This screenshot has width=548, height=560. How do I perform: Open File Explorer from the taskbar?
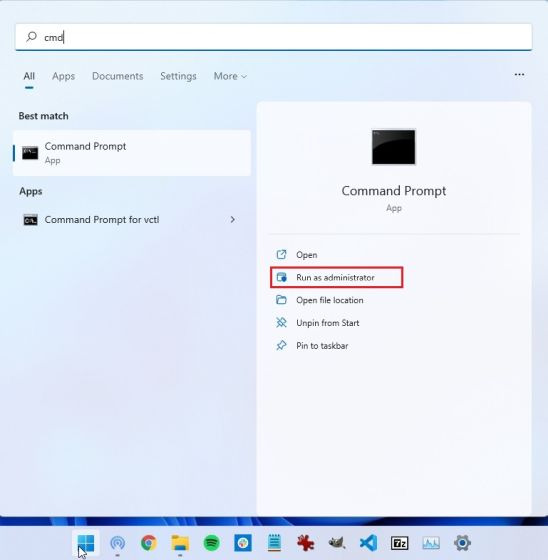click(180, 543)
